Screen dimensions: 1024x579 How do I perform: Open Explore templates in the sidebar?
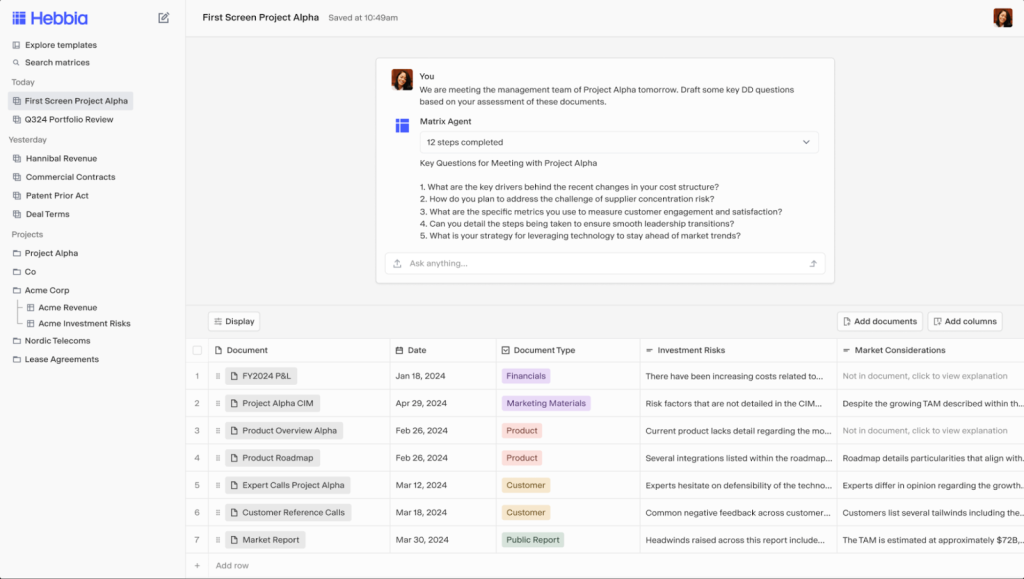[60, 45]
